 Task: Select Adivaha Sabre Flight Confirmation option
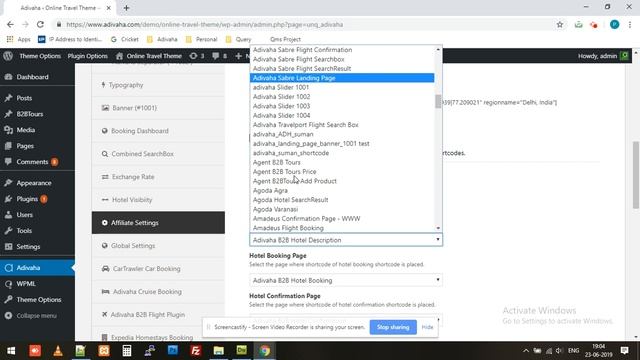click(342, 50)
